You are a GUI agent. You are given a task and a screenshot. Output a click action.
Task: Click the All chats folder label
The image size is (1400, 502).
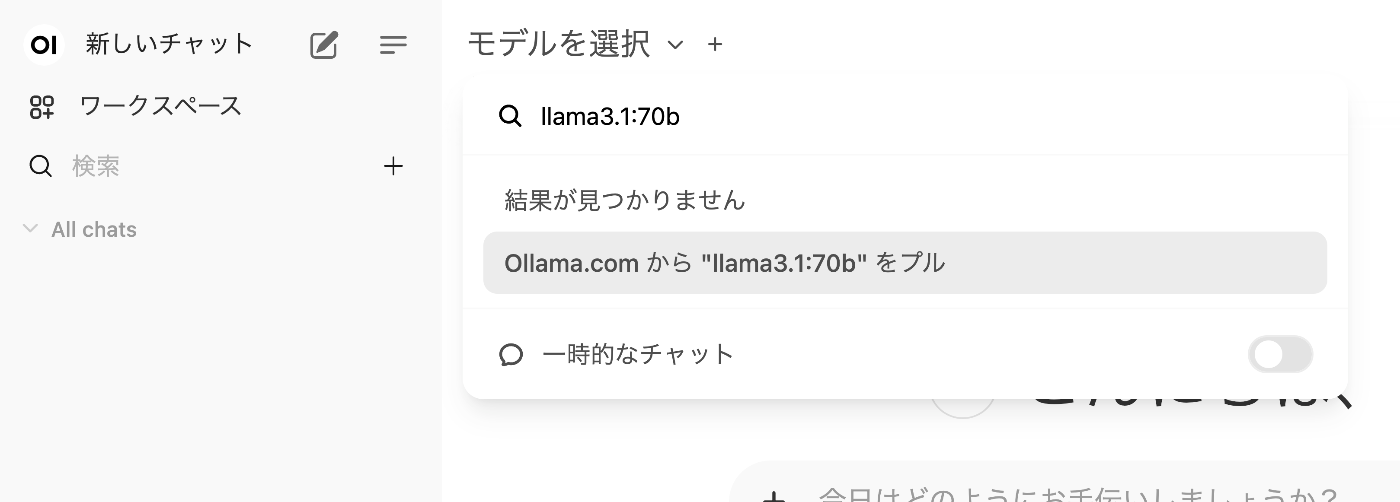(94, 230)
